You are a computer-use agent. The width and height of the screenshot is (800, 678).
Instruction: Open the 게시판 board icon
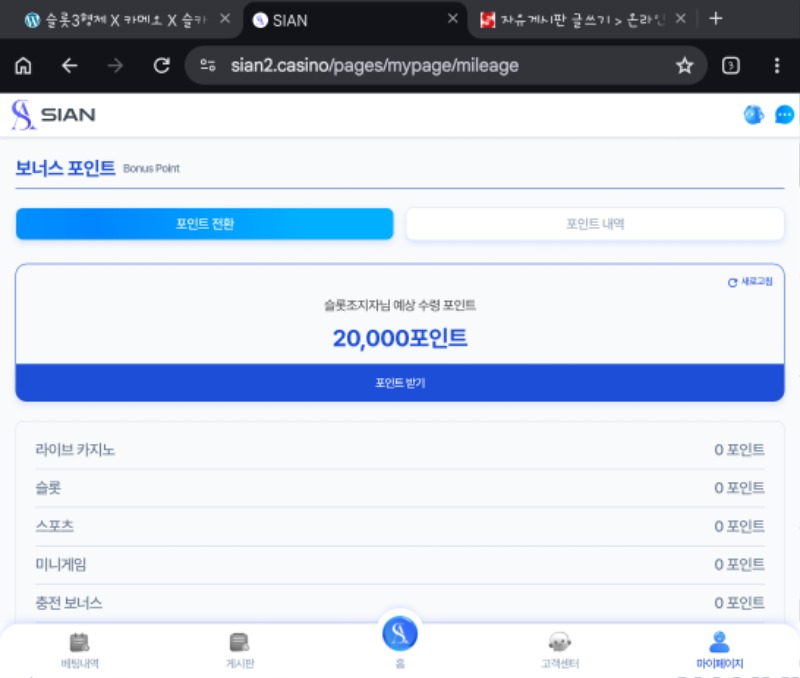[x=238, y=648]
